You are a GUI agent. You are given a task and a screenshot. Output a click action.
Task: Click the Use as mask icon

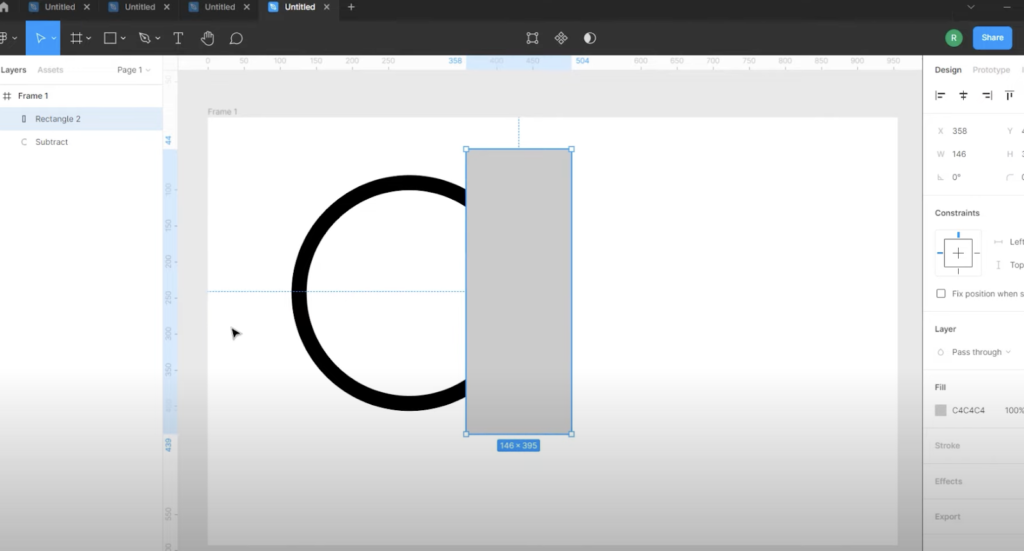[590, 38]
